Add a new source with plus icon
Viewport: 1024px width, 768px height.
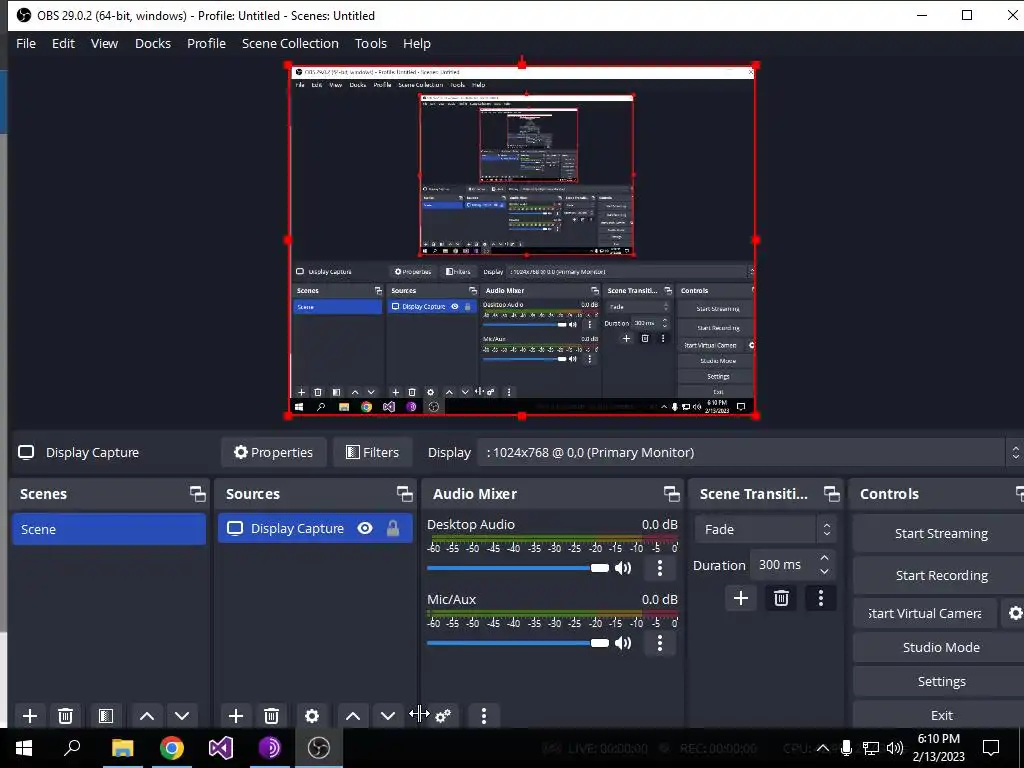click(236, 716)
